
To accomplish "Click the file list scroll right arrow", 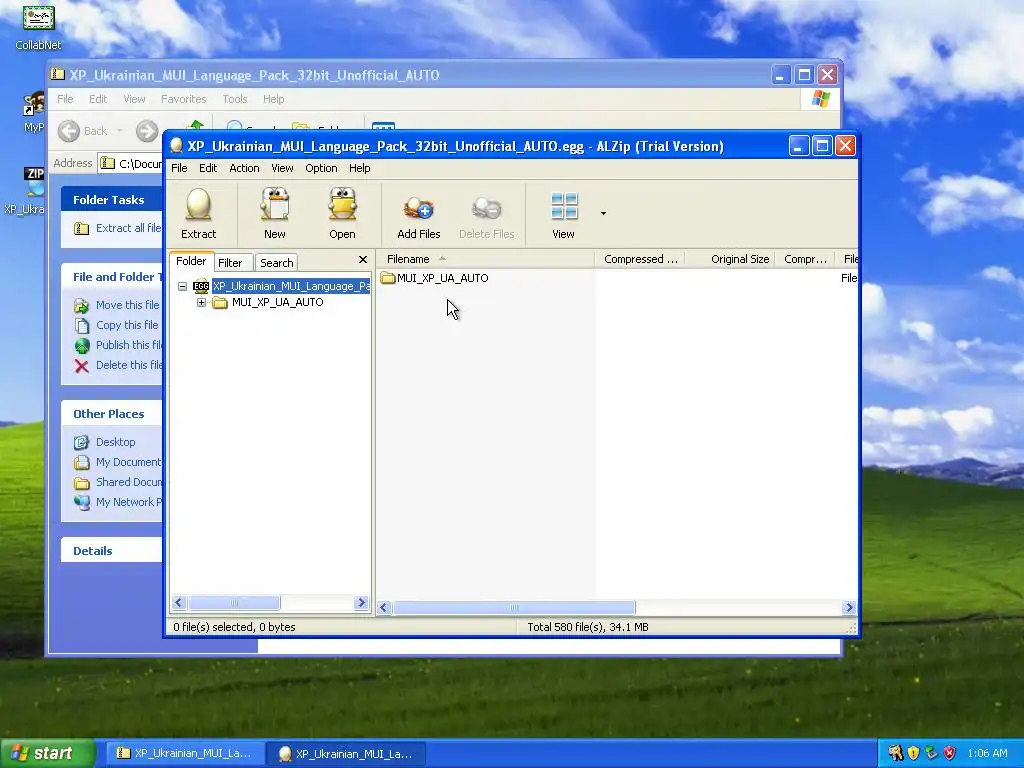I will coord(849,608).
